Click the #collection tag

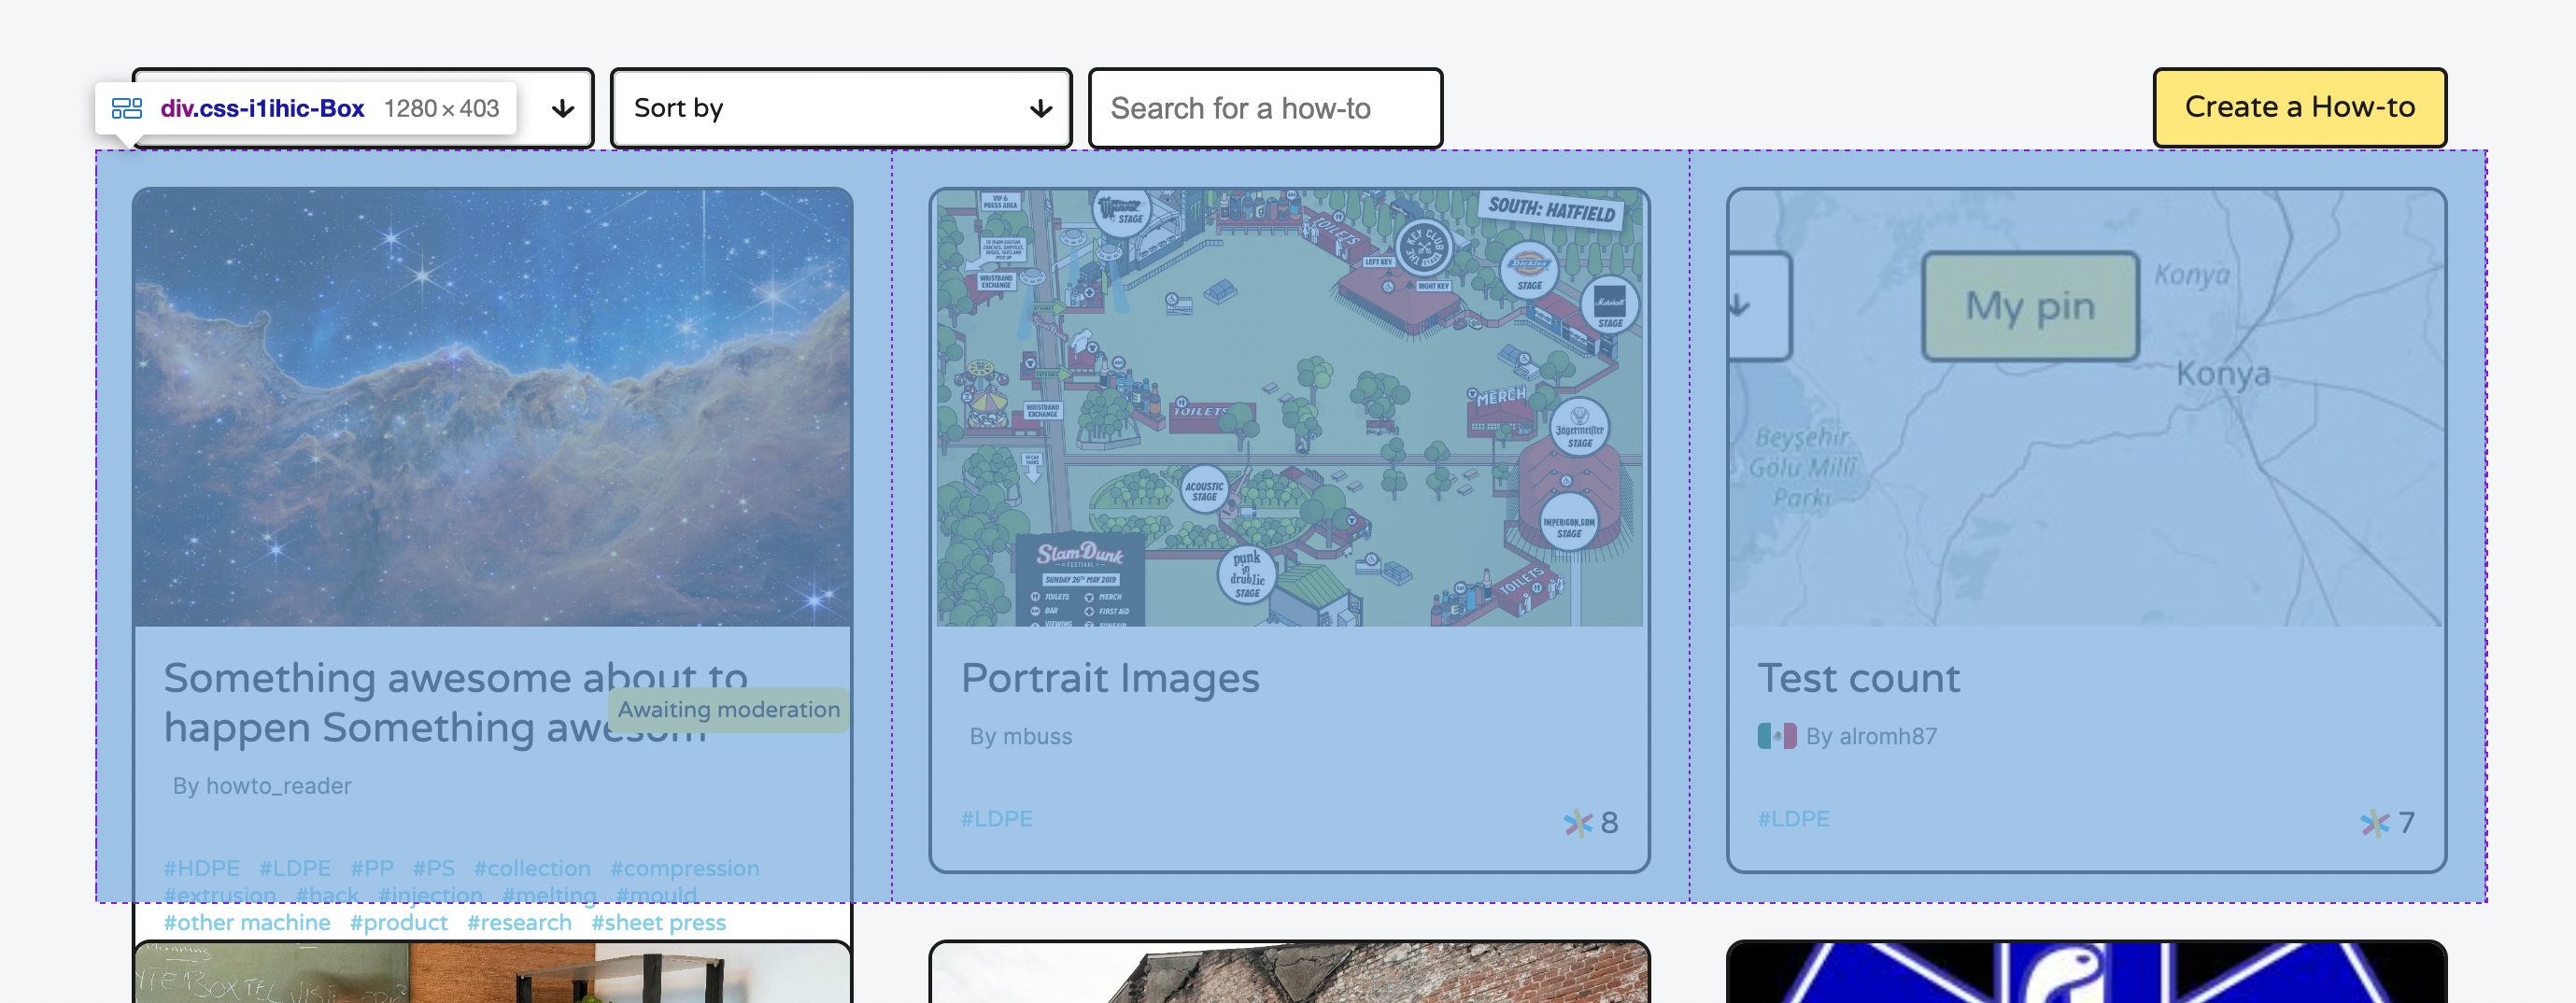pyautogui.click(x=531, y=868)
